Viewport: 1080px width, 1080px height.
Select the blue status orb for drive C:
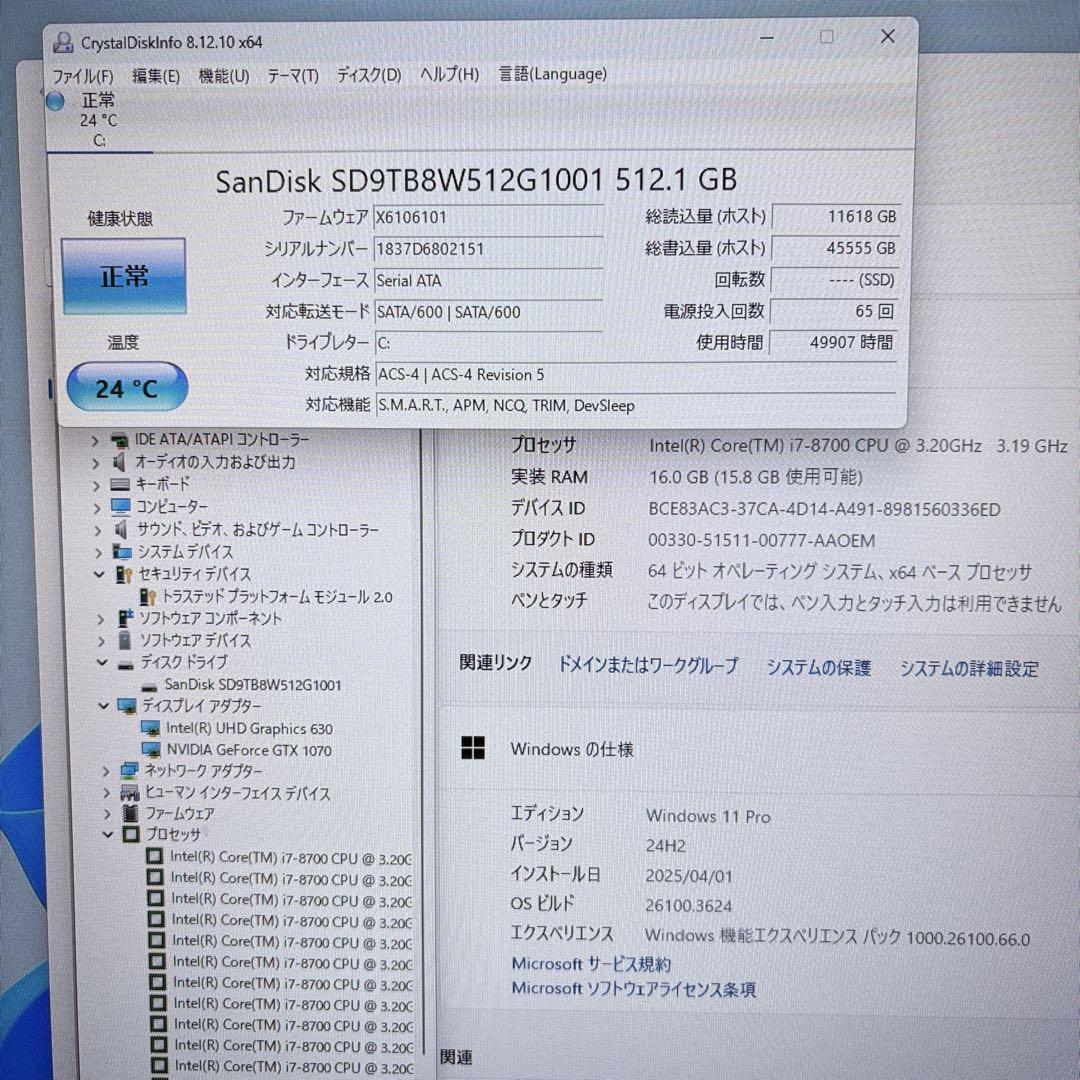click(x=55, y=101)
